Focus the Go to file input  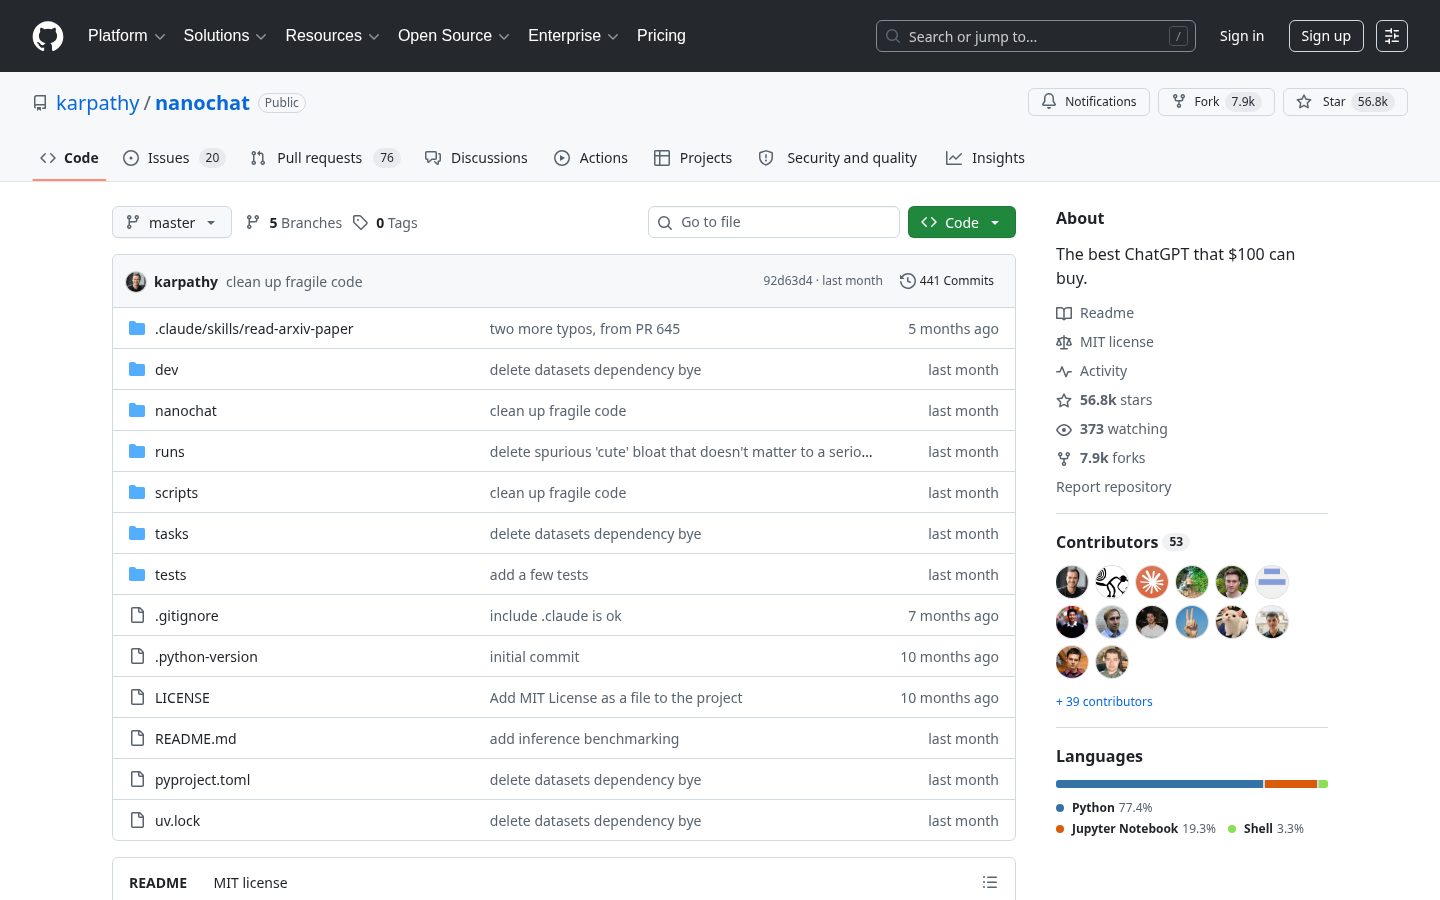pyautogui.click(x=774, y=222)
